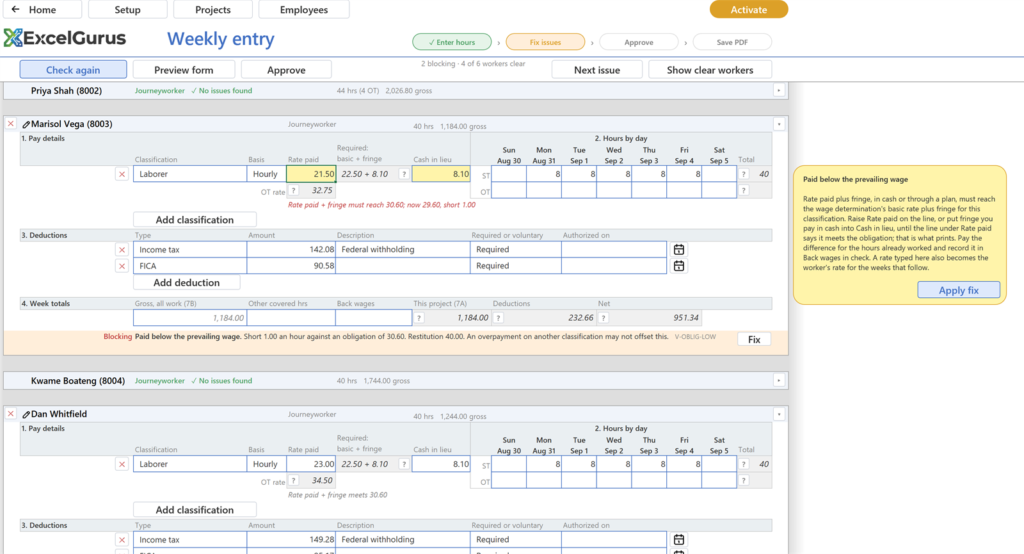Open the Employees tab
1024x554 pixels.
coord(304,10)
